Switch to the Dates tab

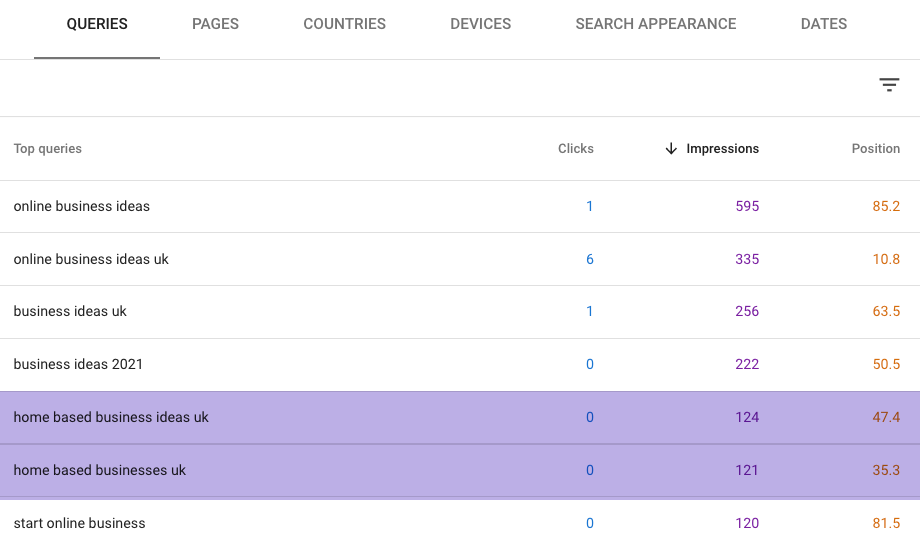point(824,24)
